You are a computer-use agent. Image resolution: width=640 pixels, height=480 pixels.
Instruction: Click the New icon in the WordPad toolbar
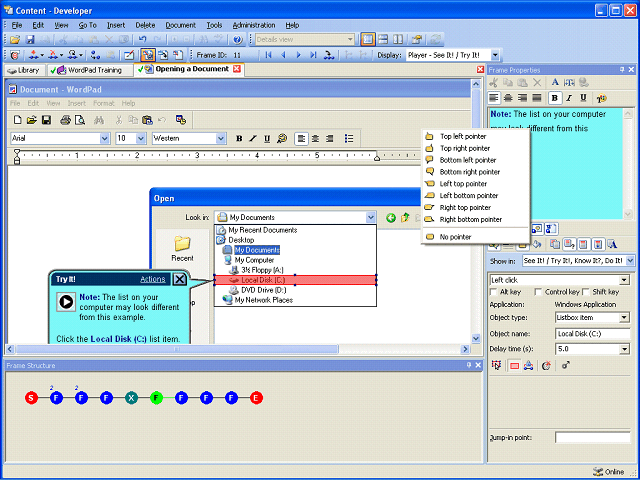click(17, 120)
